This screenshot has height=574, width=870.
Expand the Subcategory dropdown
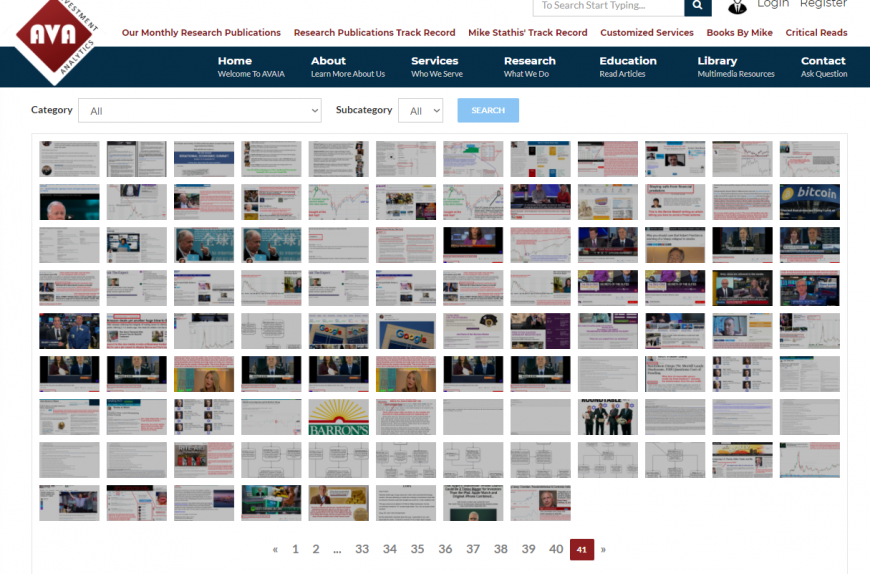click(x=420, y=111)
